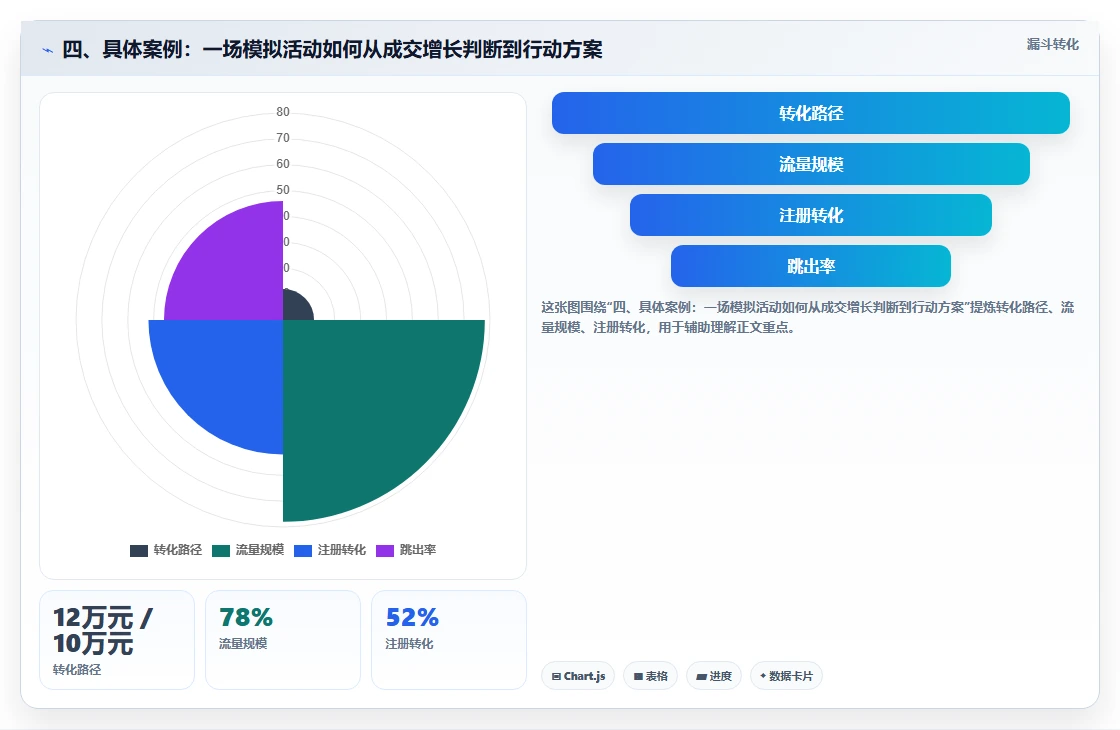Click the axis label 60 on chart
Viewport: 1120px width, 730px height.
[283, 164]
